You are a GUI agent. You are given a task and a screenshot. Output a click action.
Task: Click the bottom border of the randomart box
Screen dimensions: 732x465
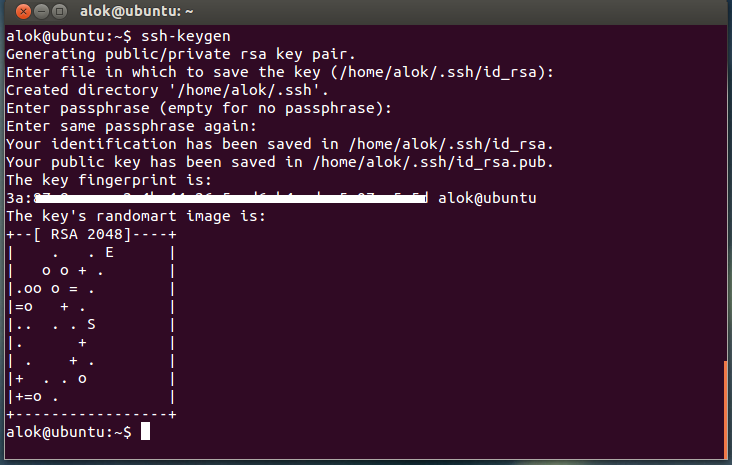point(91,414)
